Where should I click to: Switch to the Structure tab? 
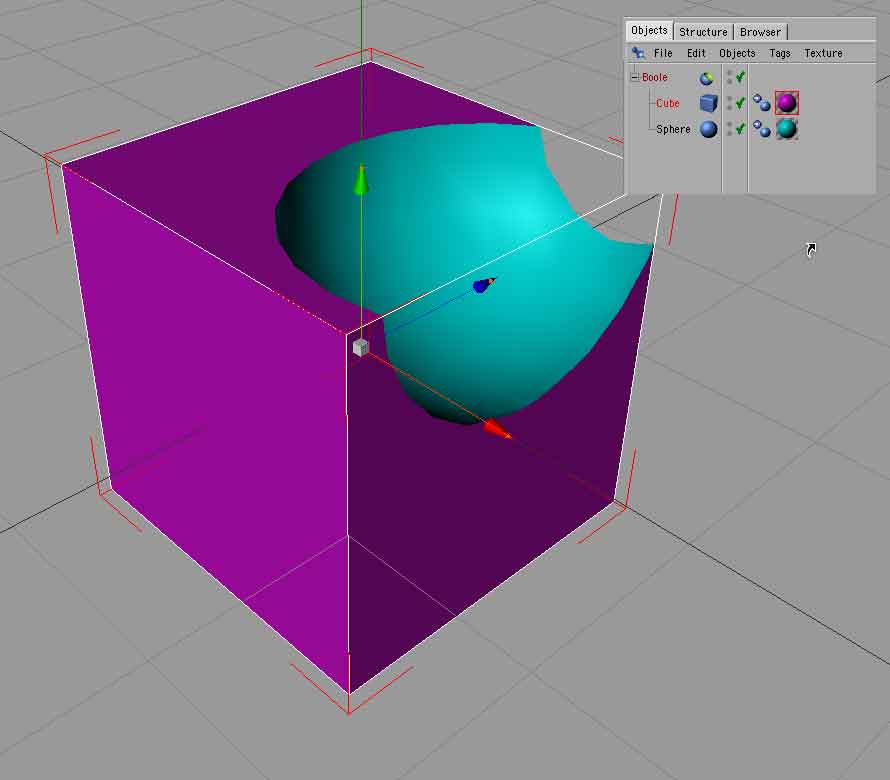(x=703, y=32)
